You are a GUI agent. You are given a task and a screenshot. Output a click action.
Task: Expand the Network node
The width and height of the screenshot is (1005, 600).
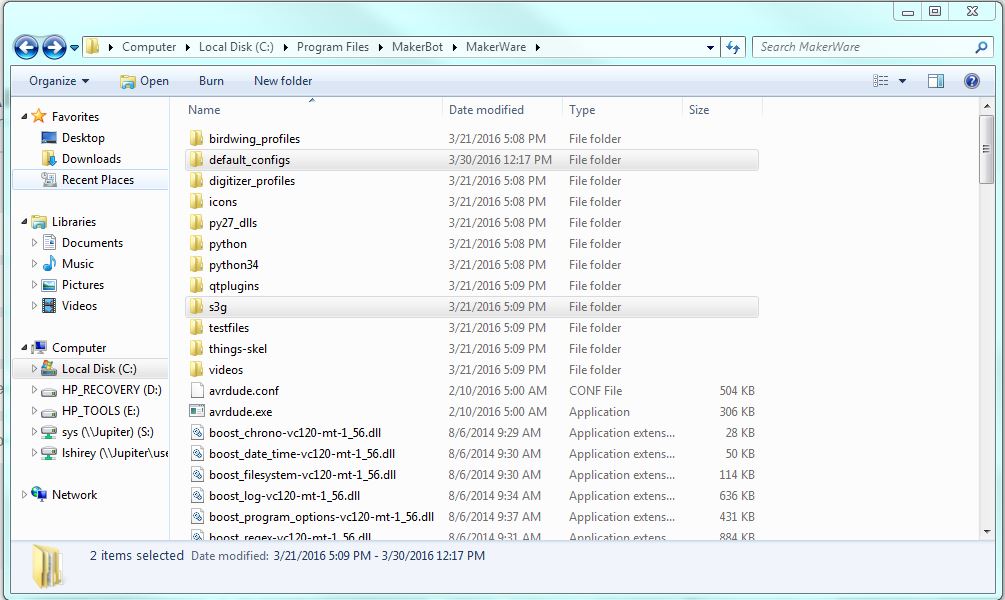click(x=24, y=495)
